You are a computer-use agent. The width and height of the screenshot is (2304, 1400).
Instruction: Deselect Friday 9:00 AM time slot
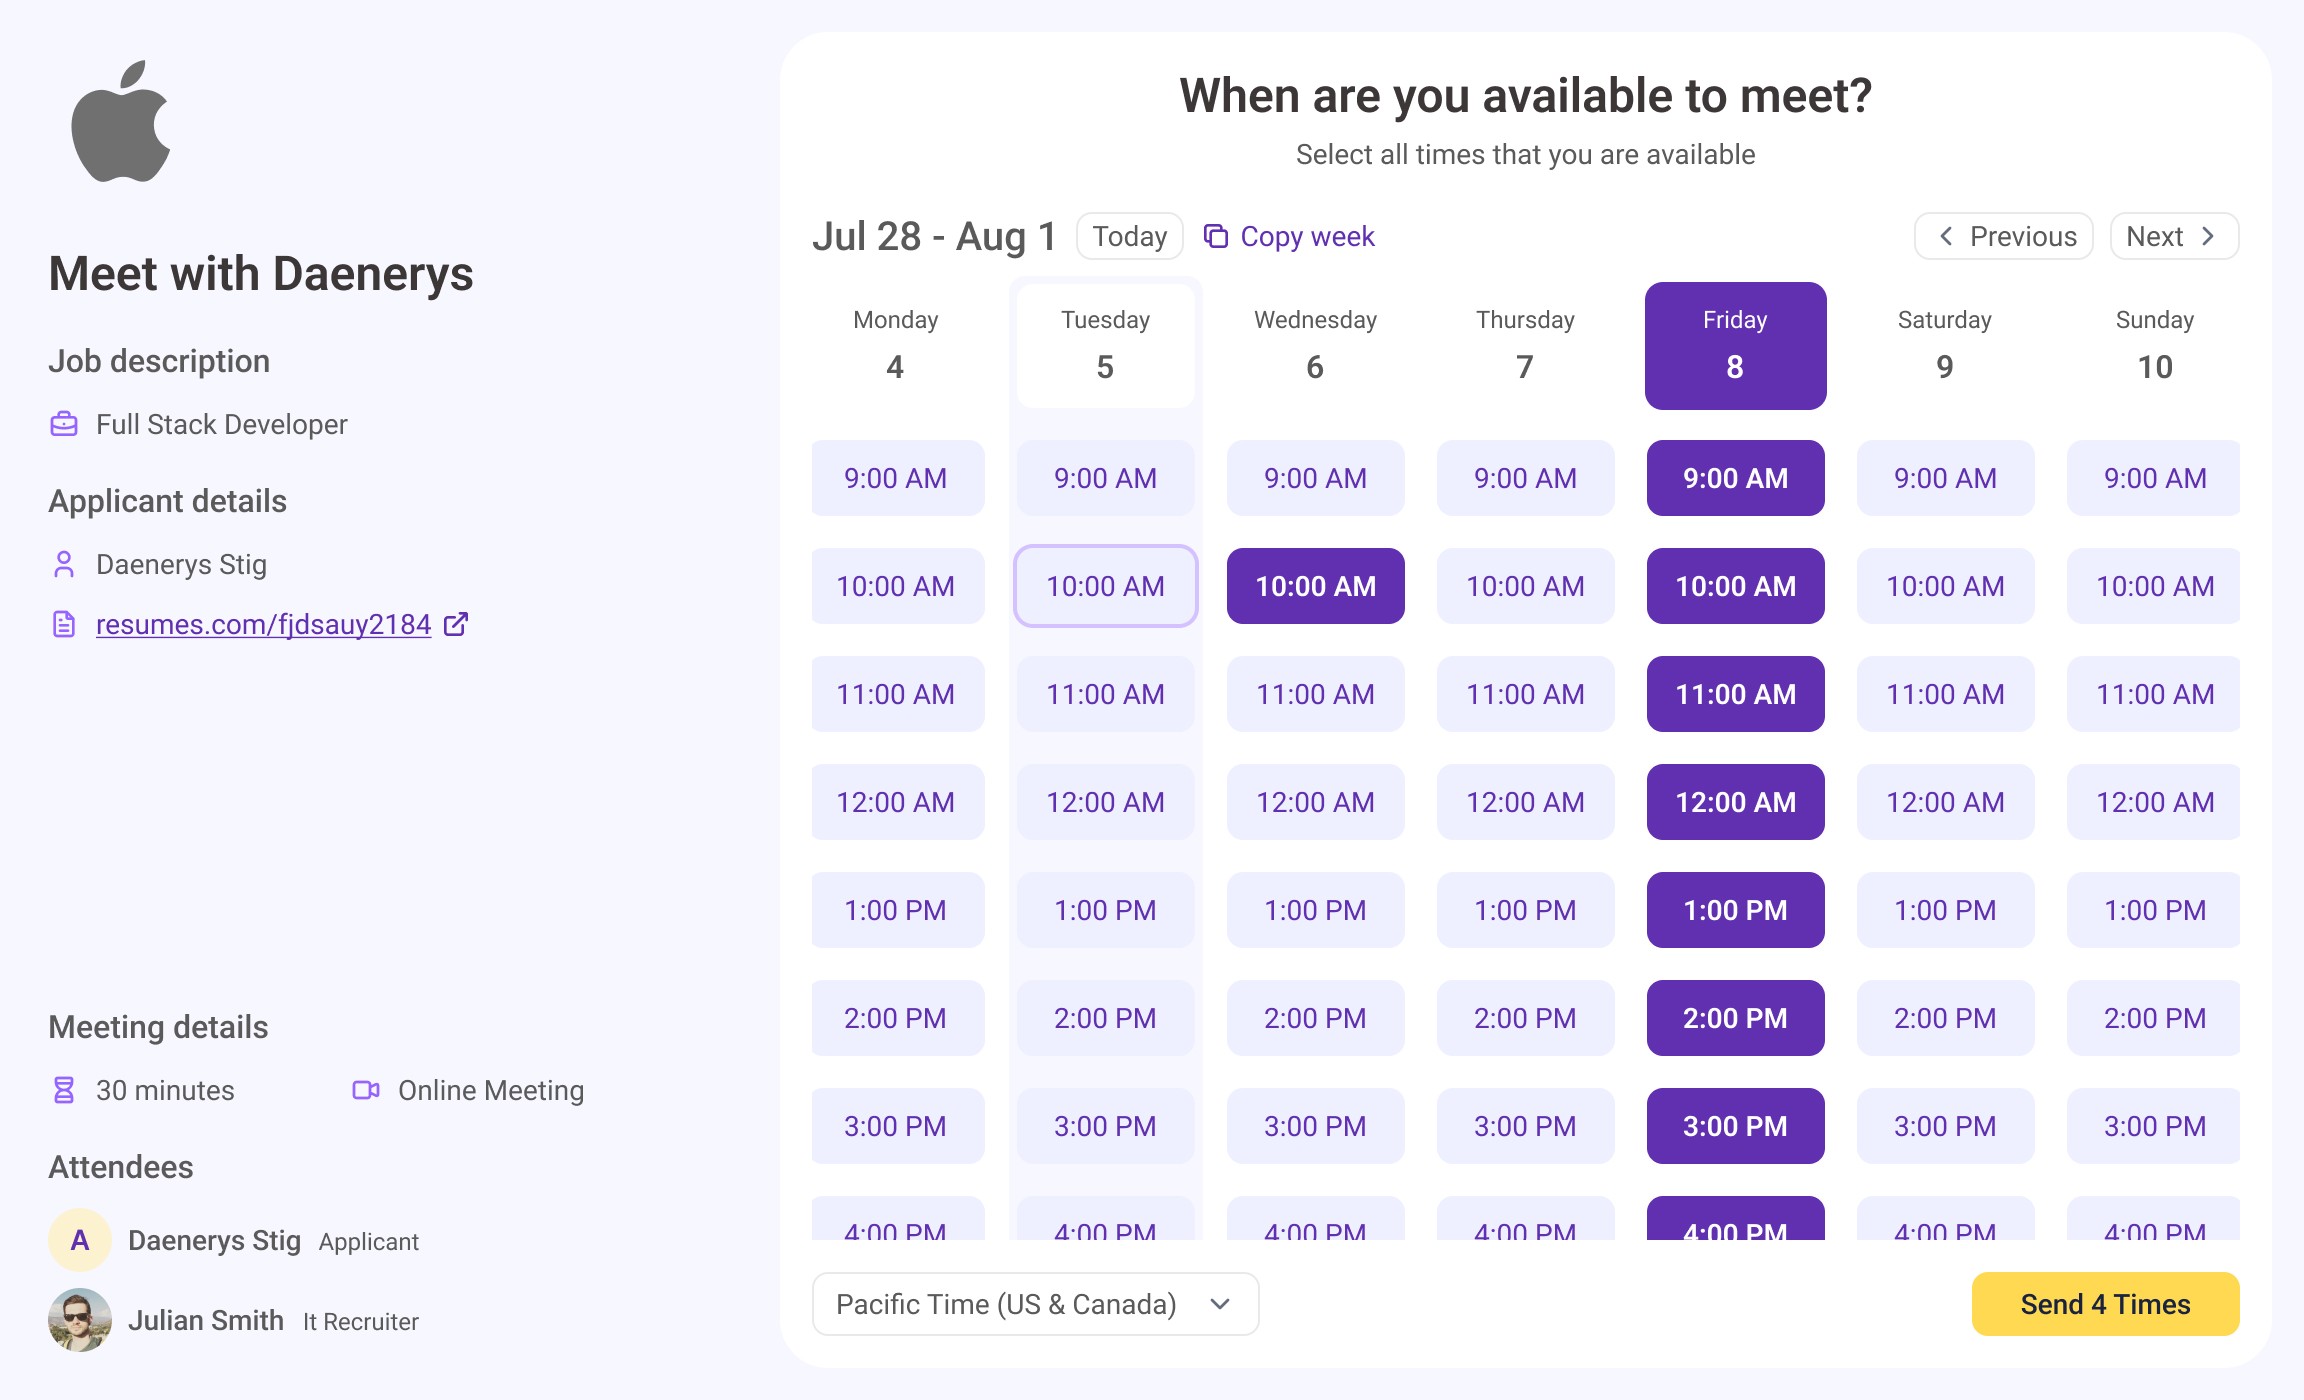[x=1735, y=478]
